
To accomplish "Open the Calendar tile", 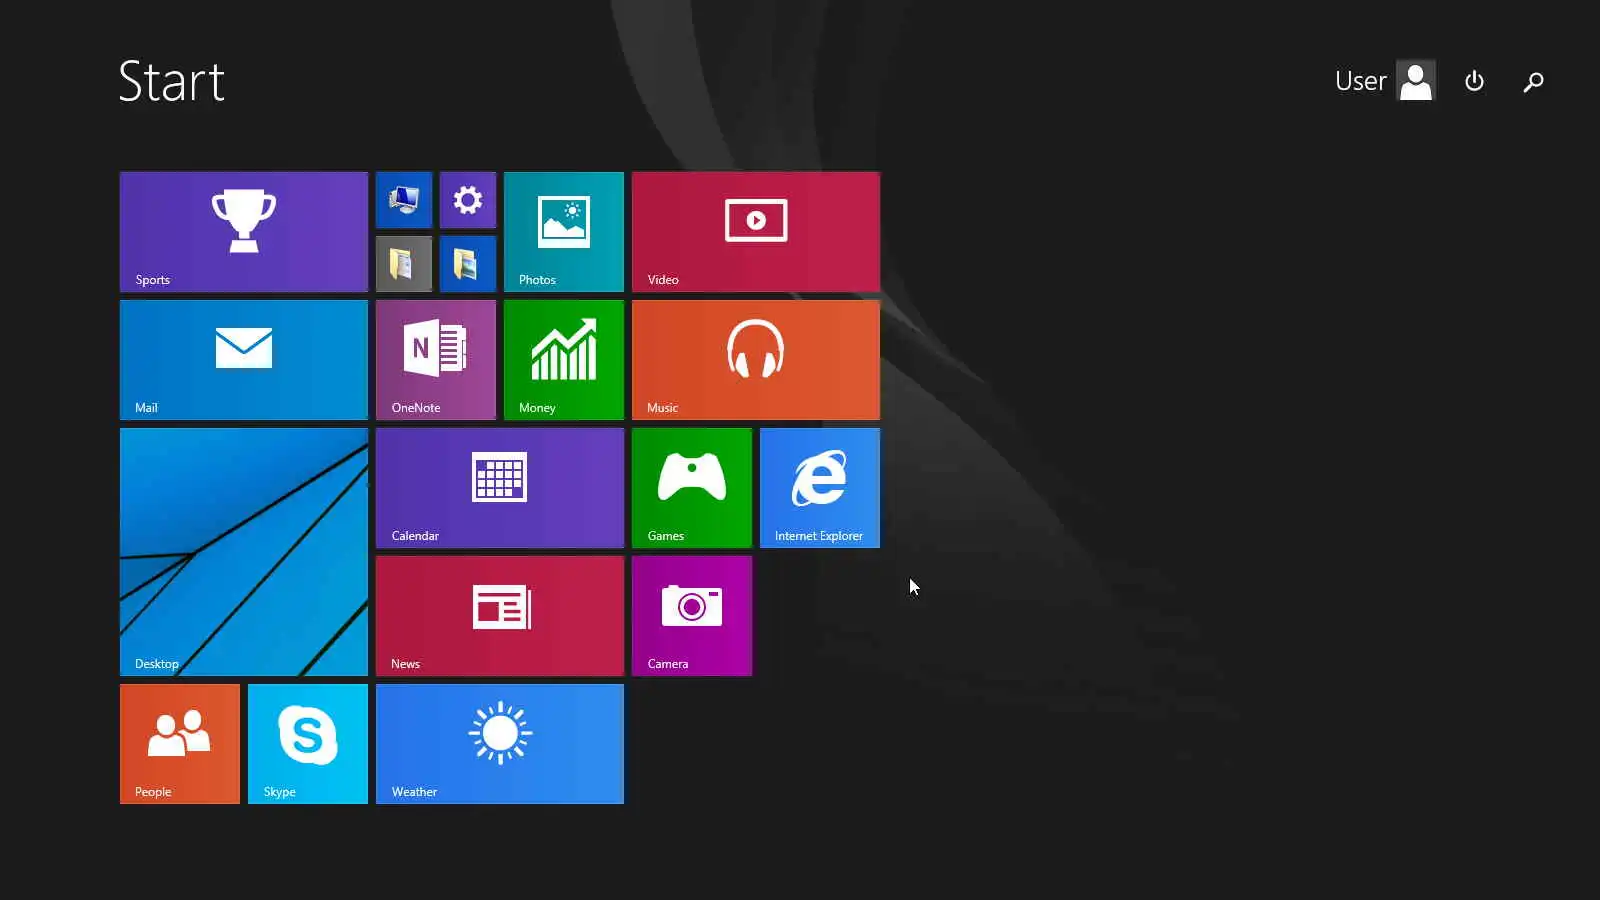I will [500, 488].
